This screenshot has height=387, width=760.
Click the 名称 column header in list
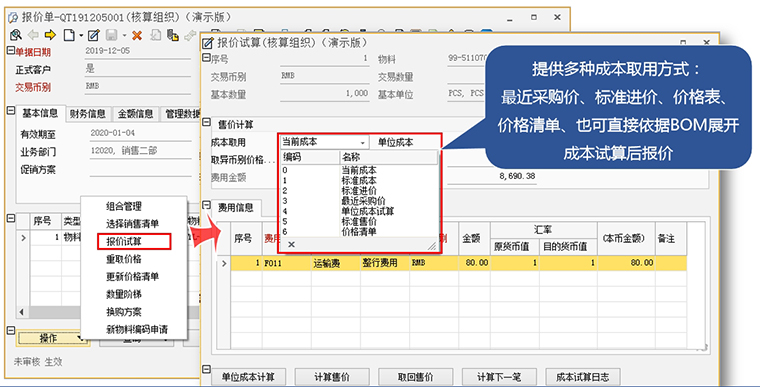pos(388,157)
